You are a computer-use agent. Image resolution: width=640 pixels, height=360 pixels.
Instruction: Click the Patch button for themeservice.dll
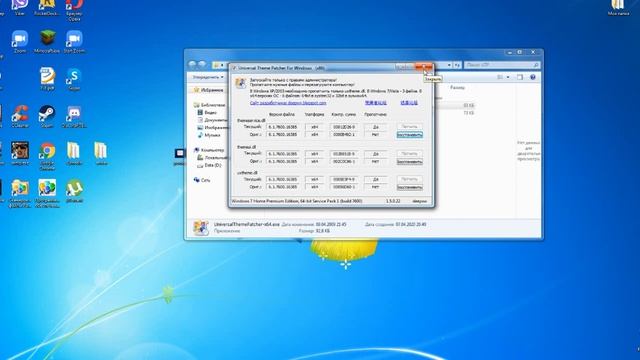pos(409,127)
